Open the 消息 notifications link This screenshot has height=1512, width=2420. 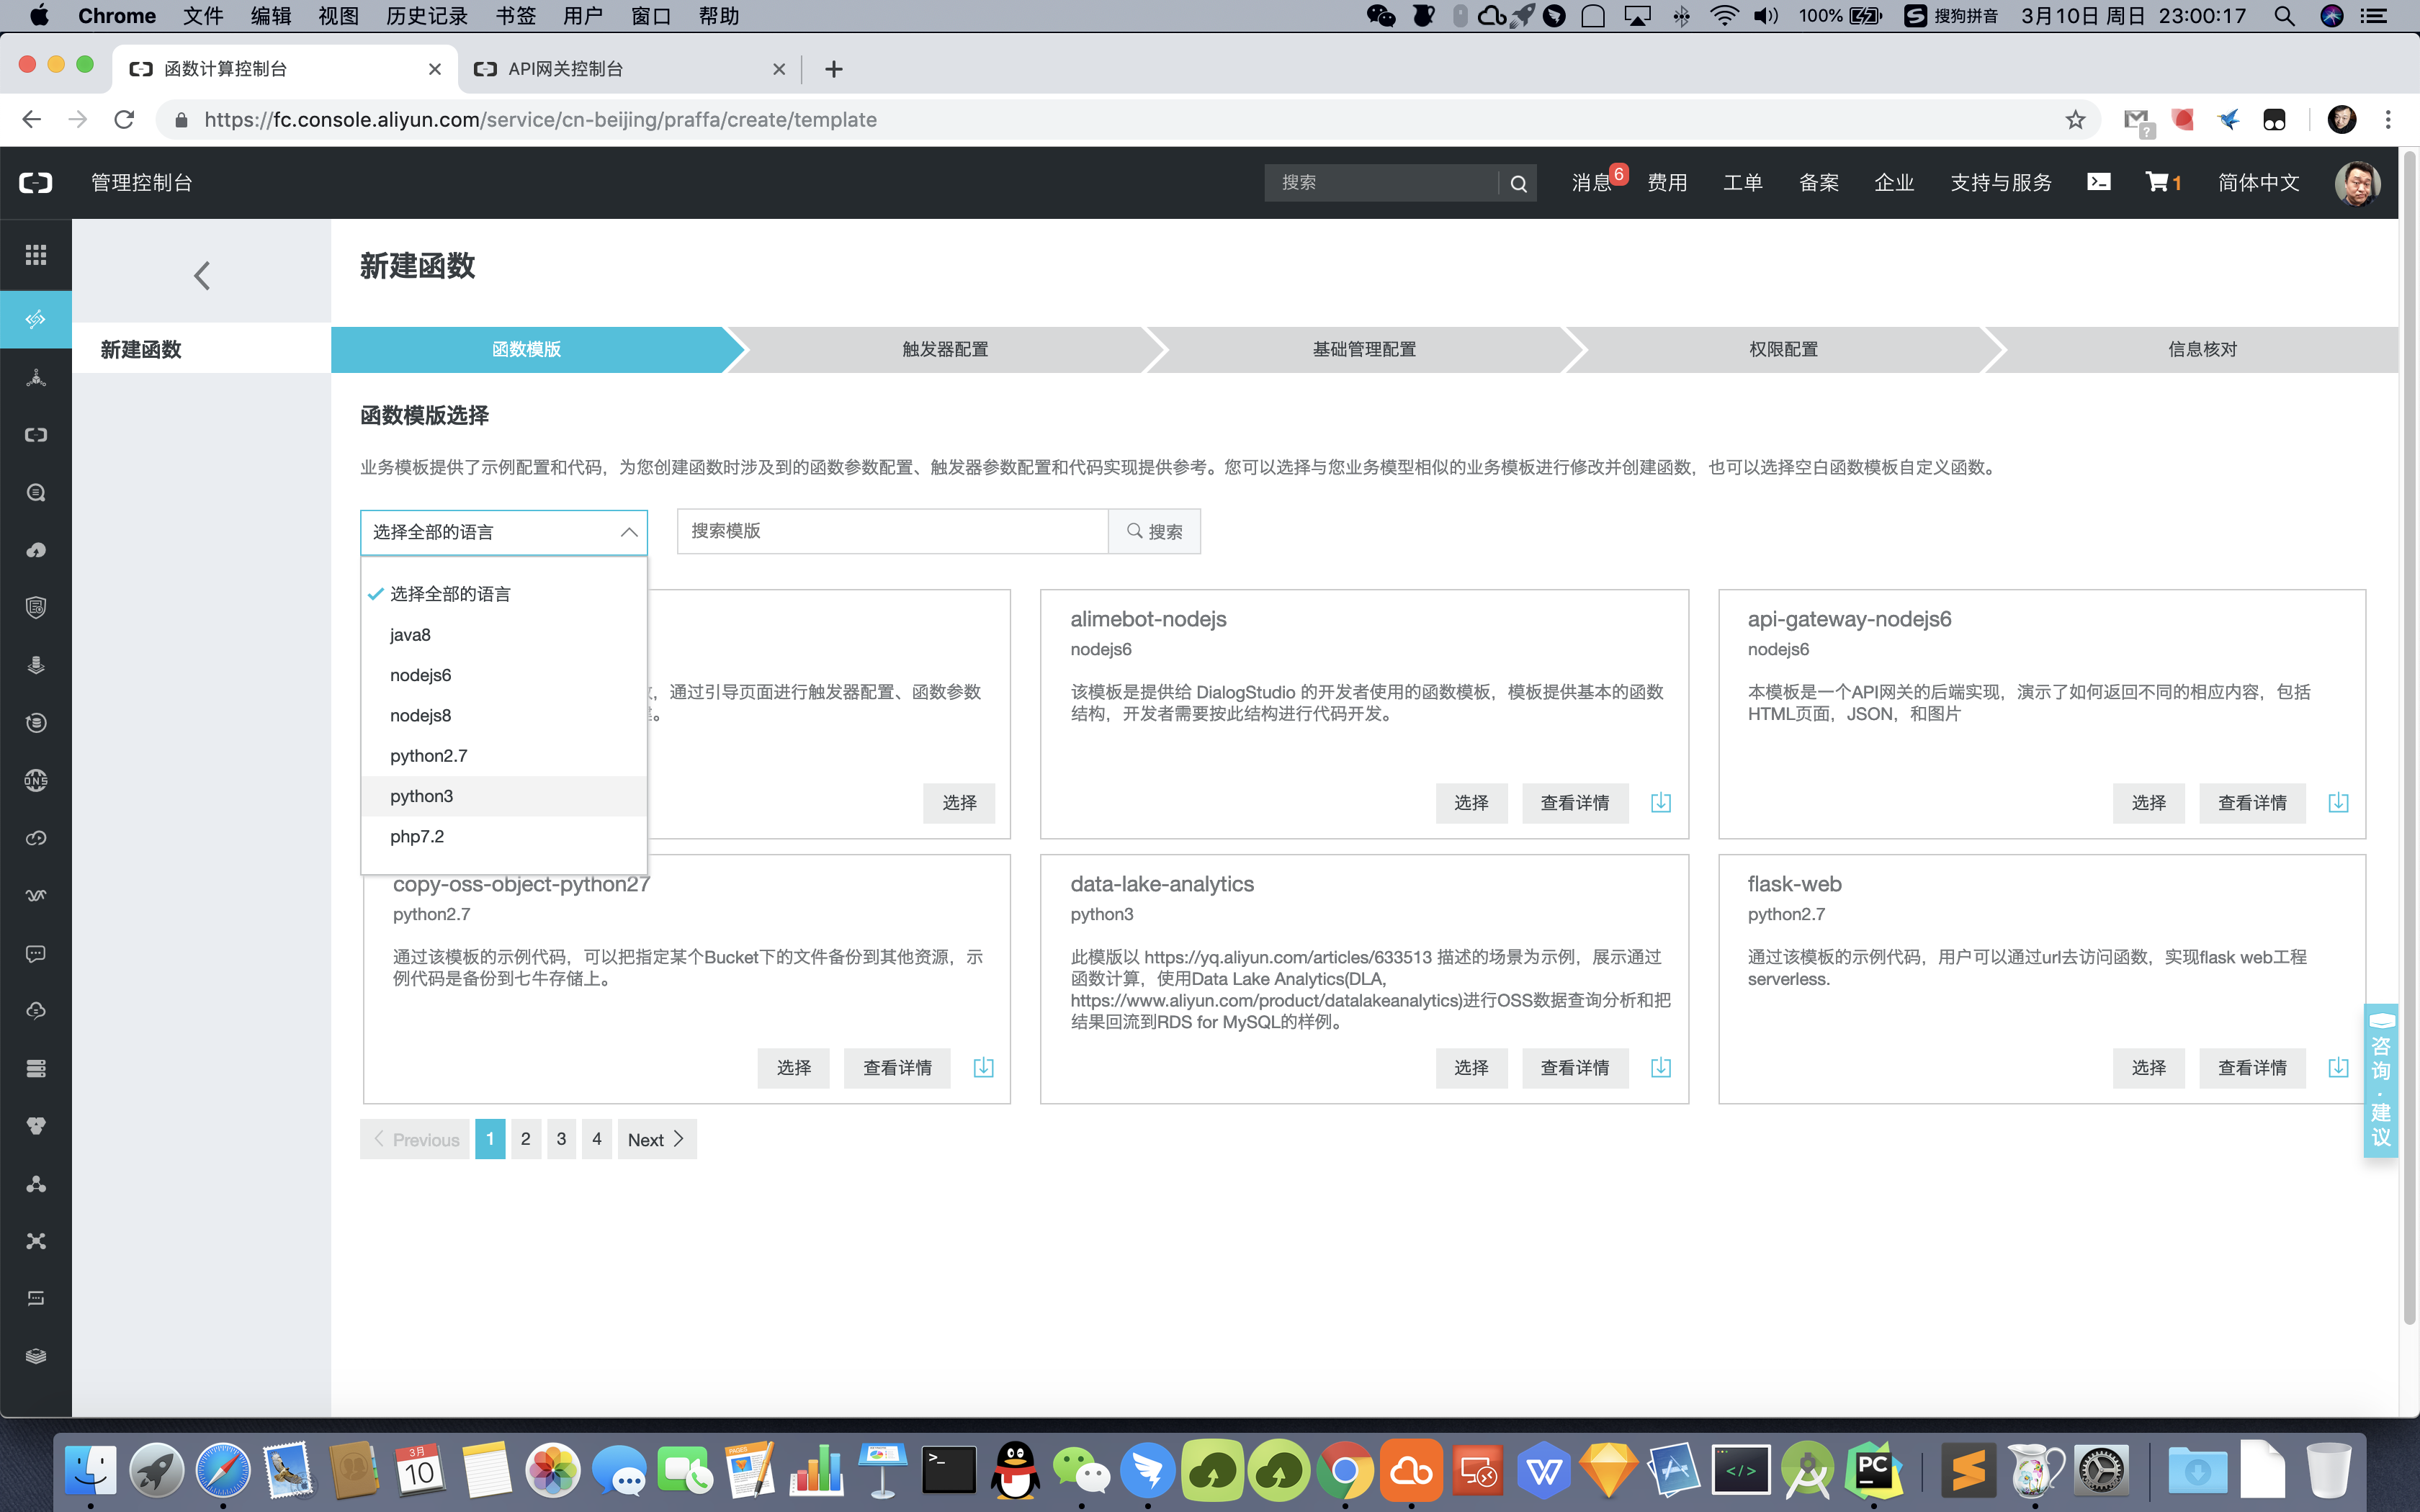pos(1591,183)
